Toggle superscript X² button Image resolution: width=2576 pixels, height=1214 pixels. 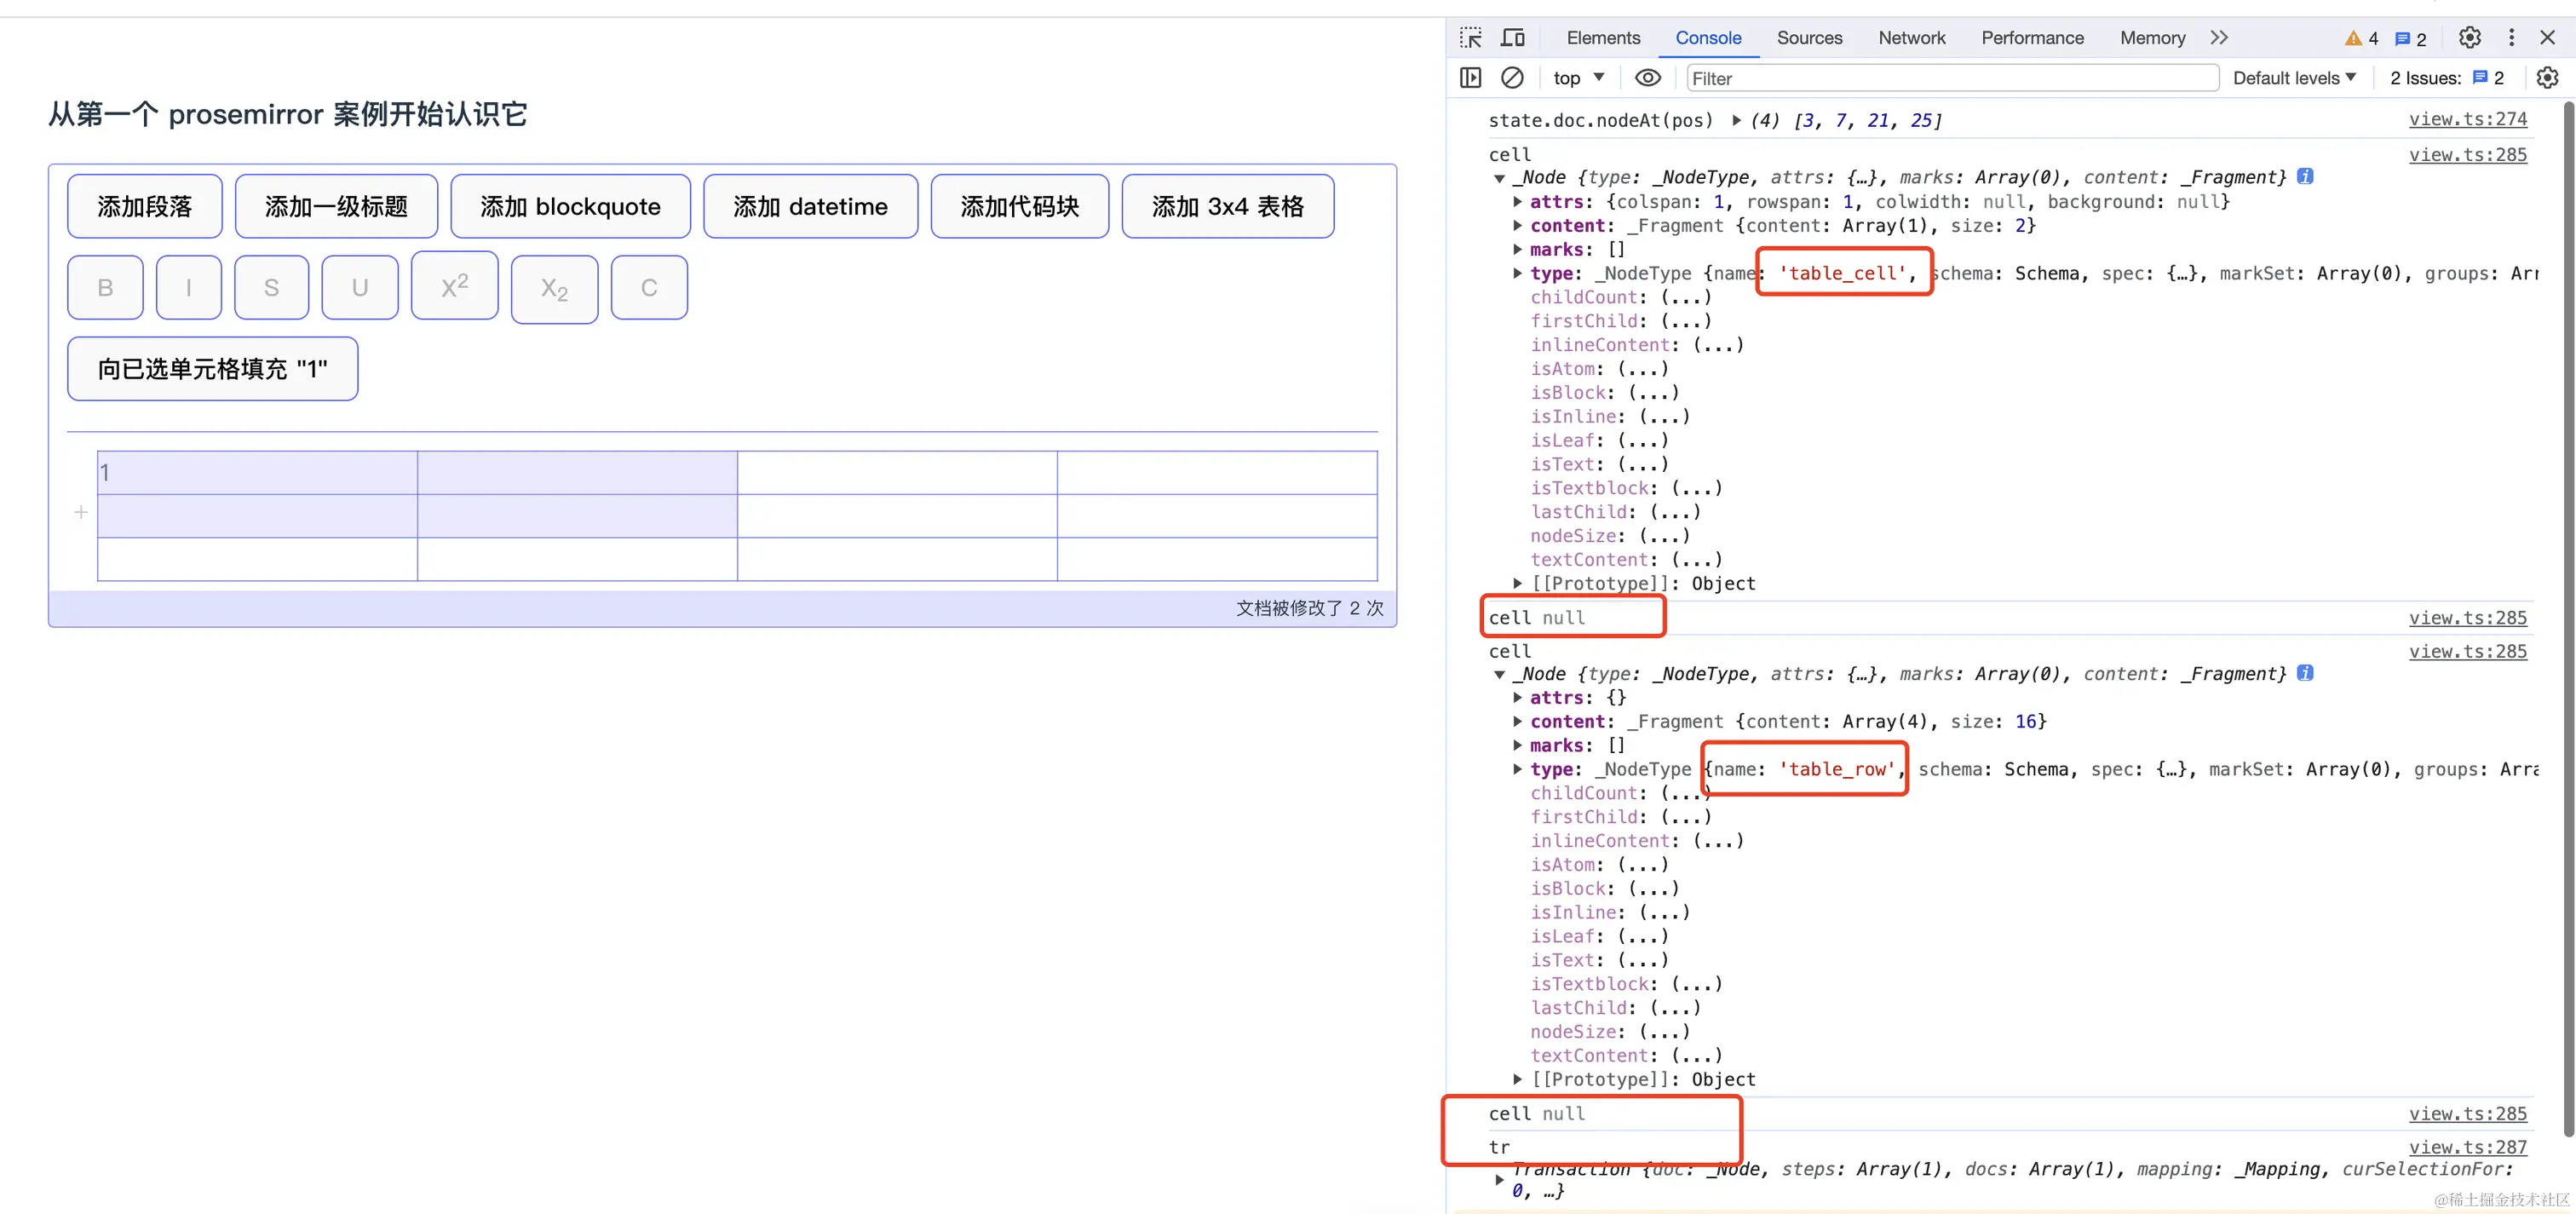[x=454, y=286]
